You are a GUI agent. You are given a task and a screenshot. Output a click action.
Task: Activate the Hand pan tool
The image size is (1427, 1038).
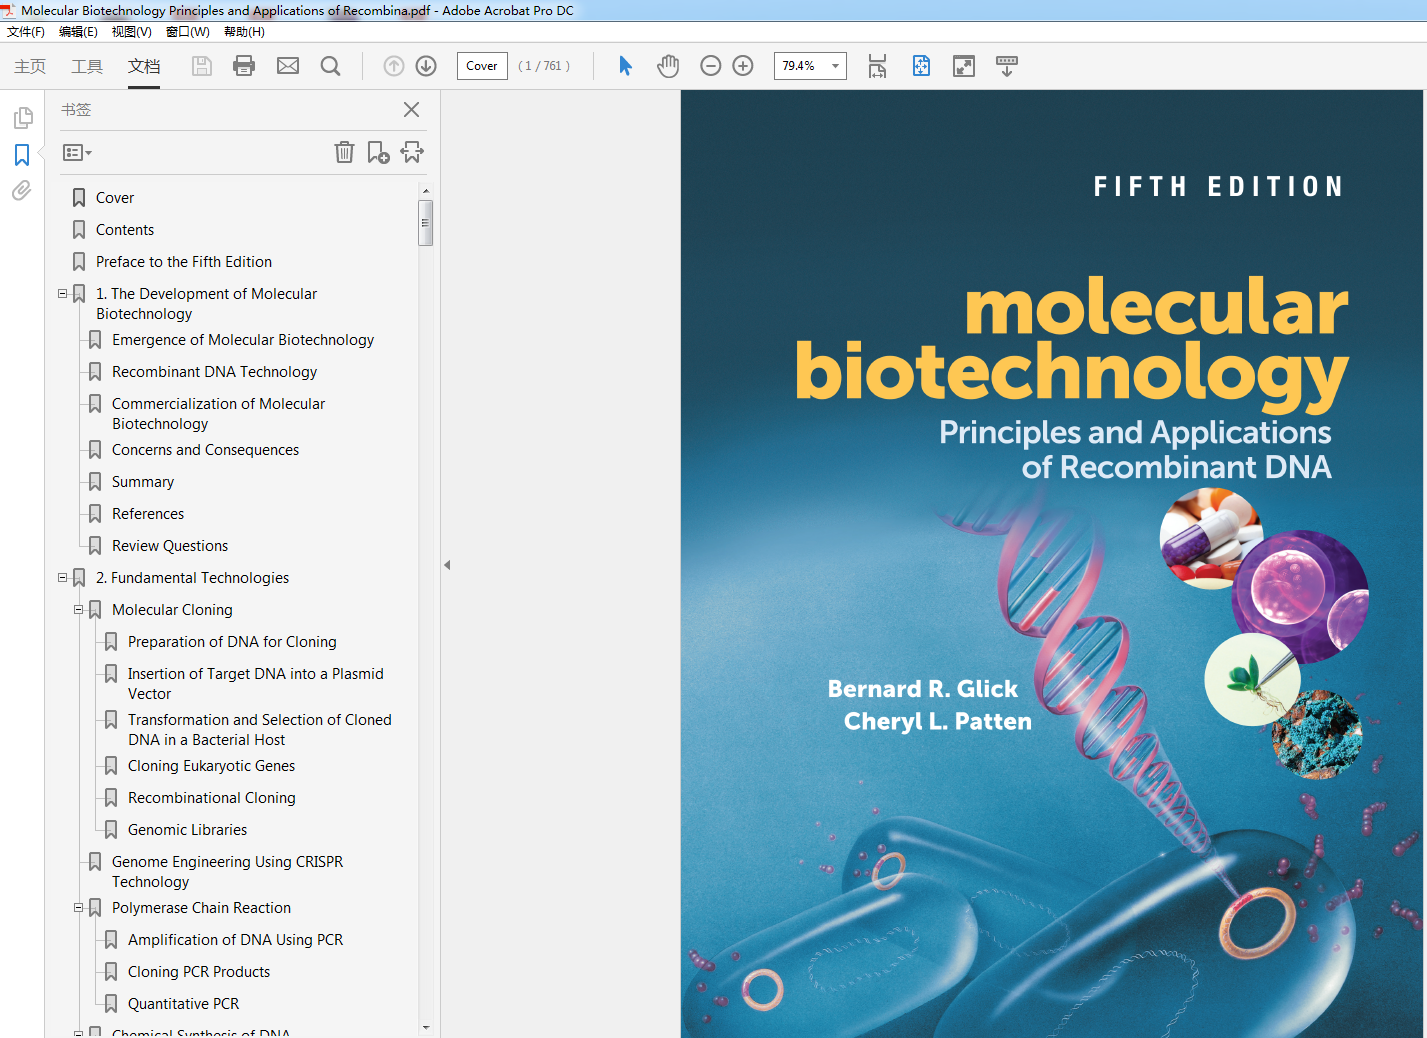[668, 66]
